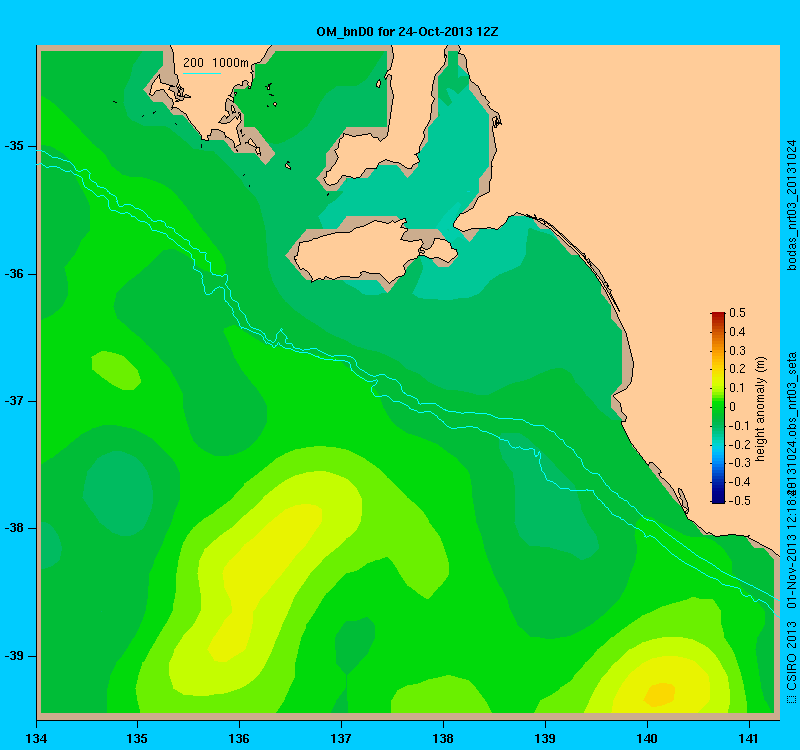
Task: Click the -38 latitude axis label
Action: 14,528
